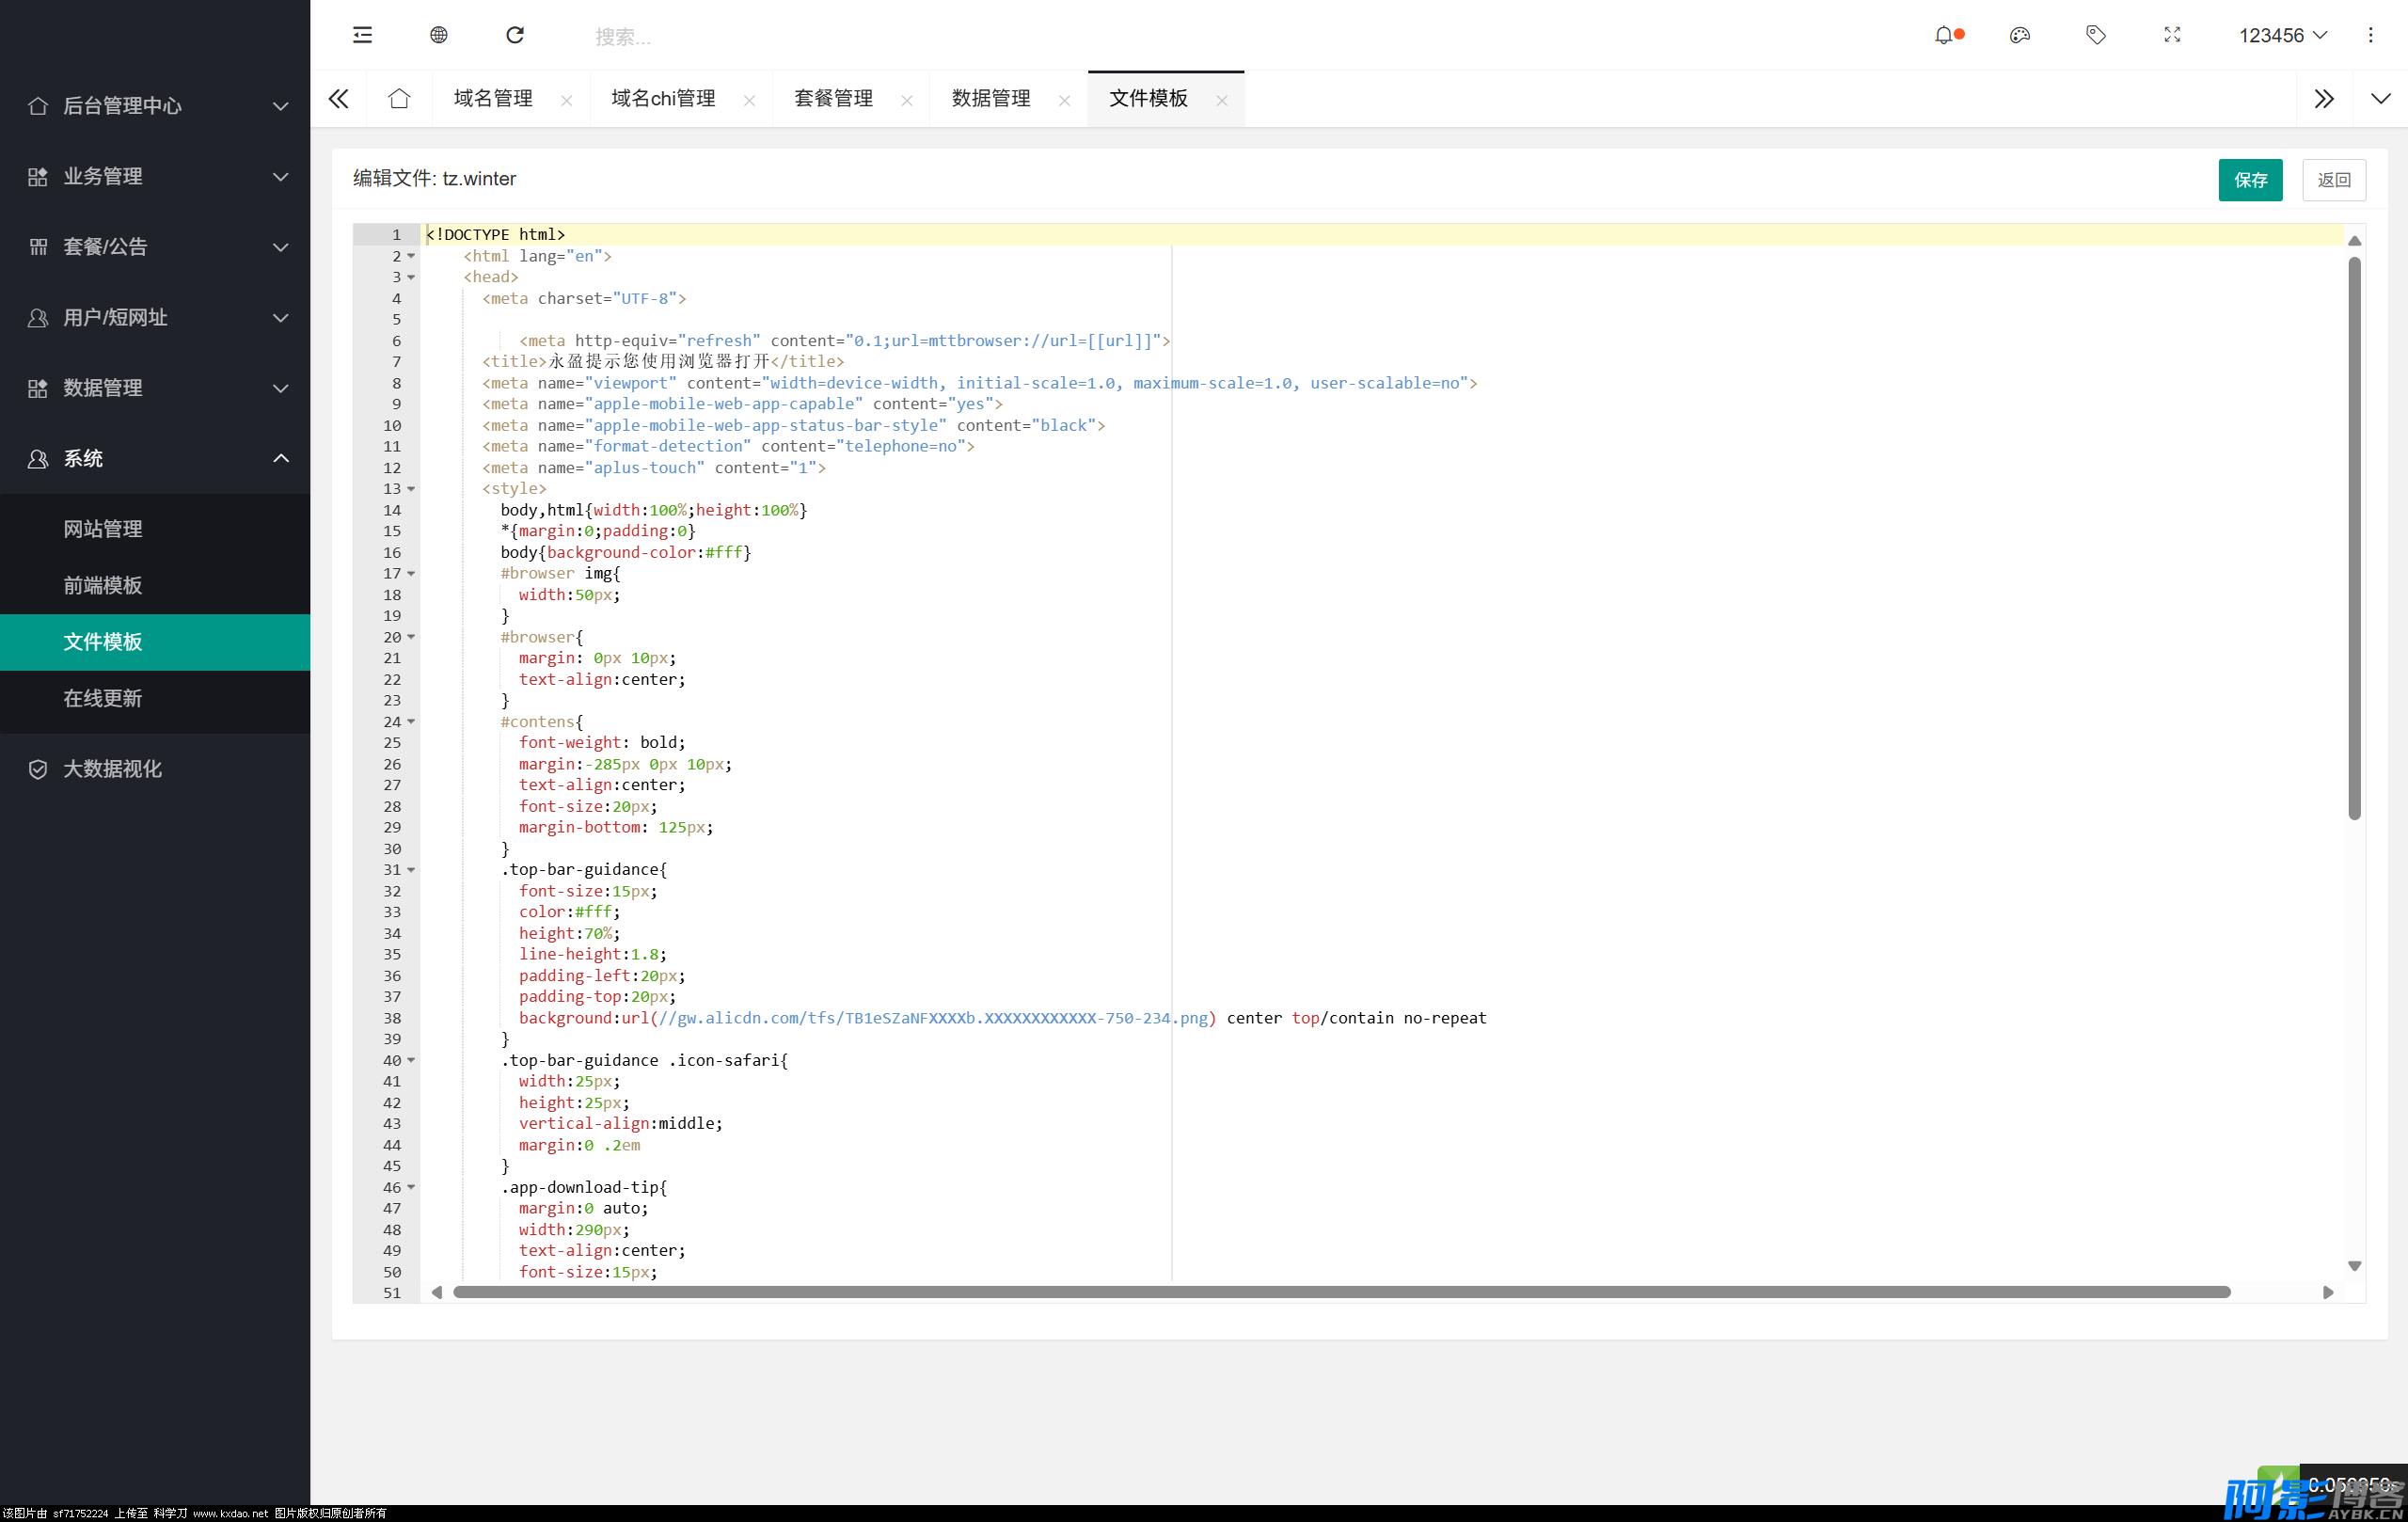The height and width of the screenshot is (1522, 2408).
Task: Click the refresh page icon
Action: point(515,35)
